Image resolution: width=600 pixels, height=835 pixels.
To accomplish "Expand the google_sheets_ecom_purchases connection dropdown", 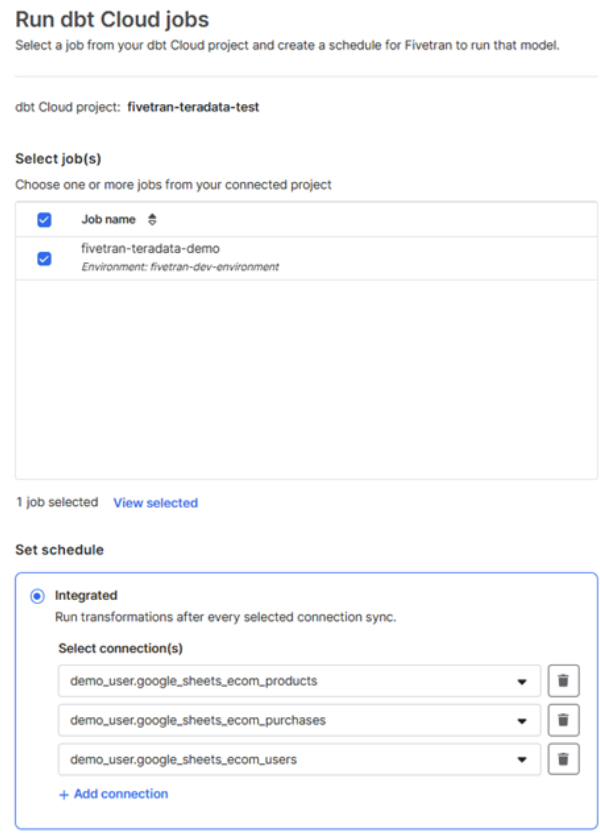I will pyautogui.click(x=521, y=720).
